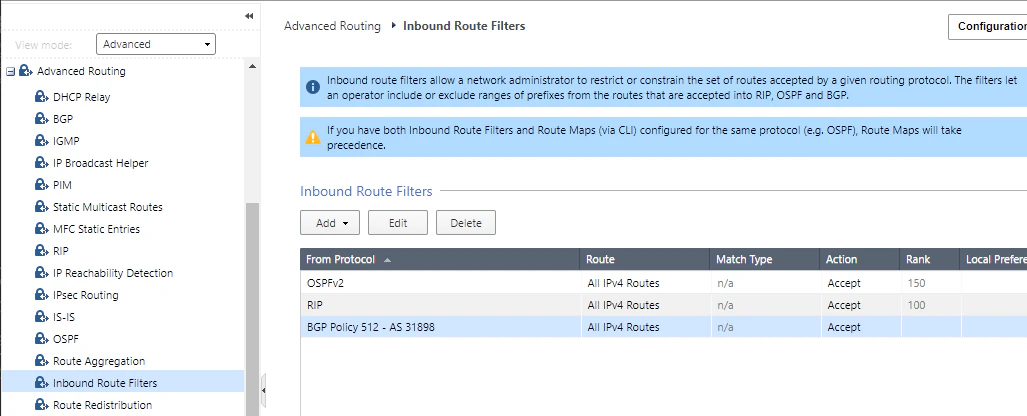Click the Rank value 150
This screenshot has height=416, width=1027.
pos(916,283)
